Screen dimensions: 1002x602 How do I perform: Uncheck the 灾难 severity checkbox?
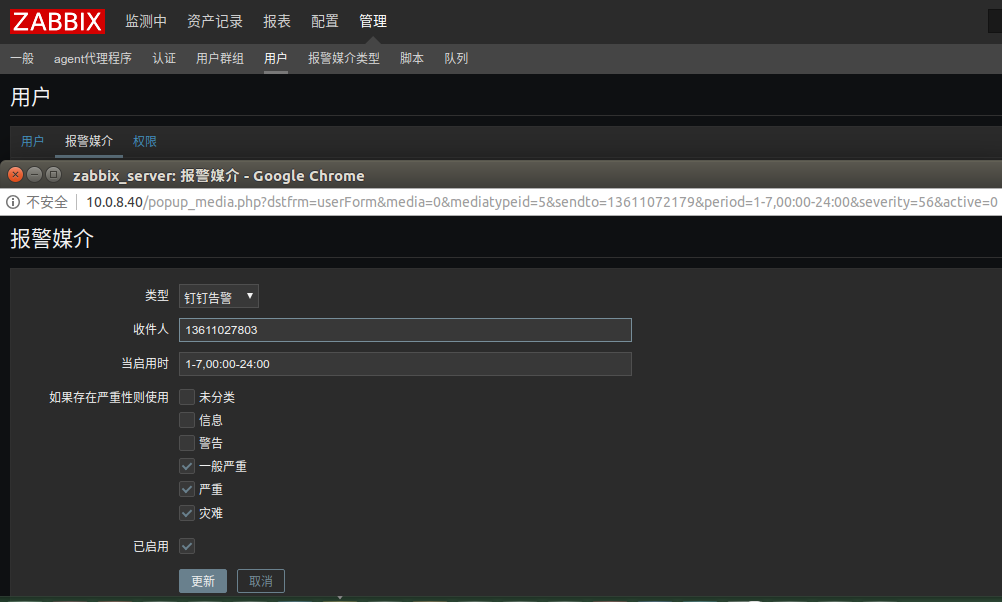click(x=187, y=513)
